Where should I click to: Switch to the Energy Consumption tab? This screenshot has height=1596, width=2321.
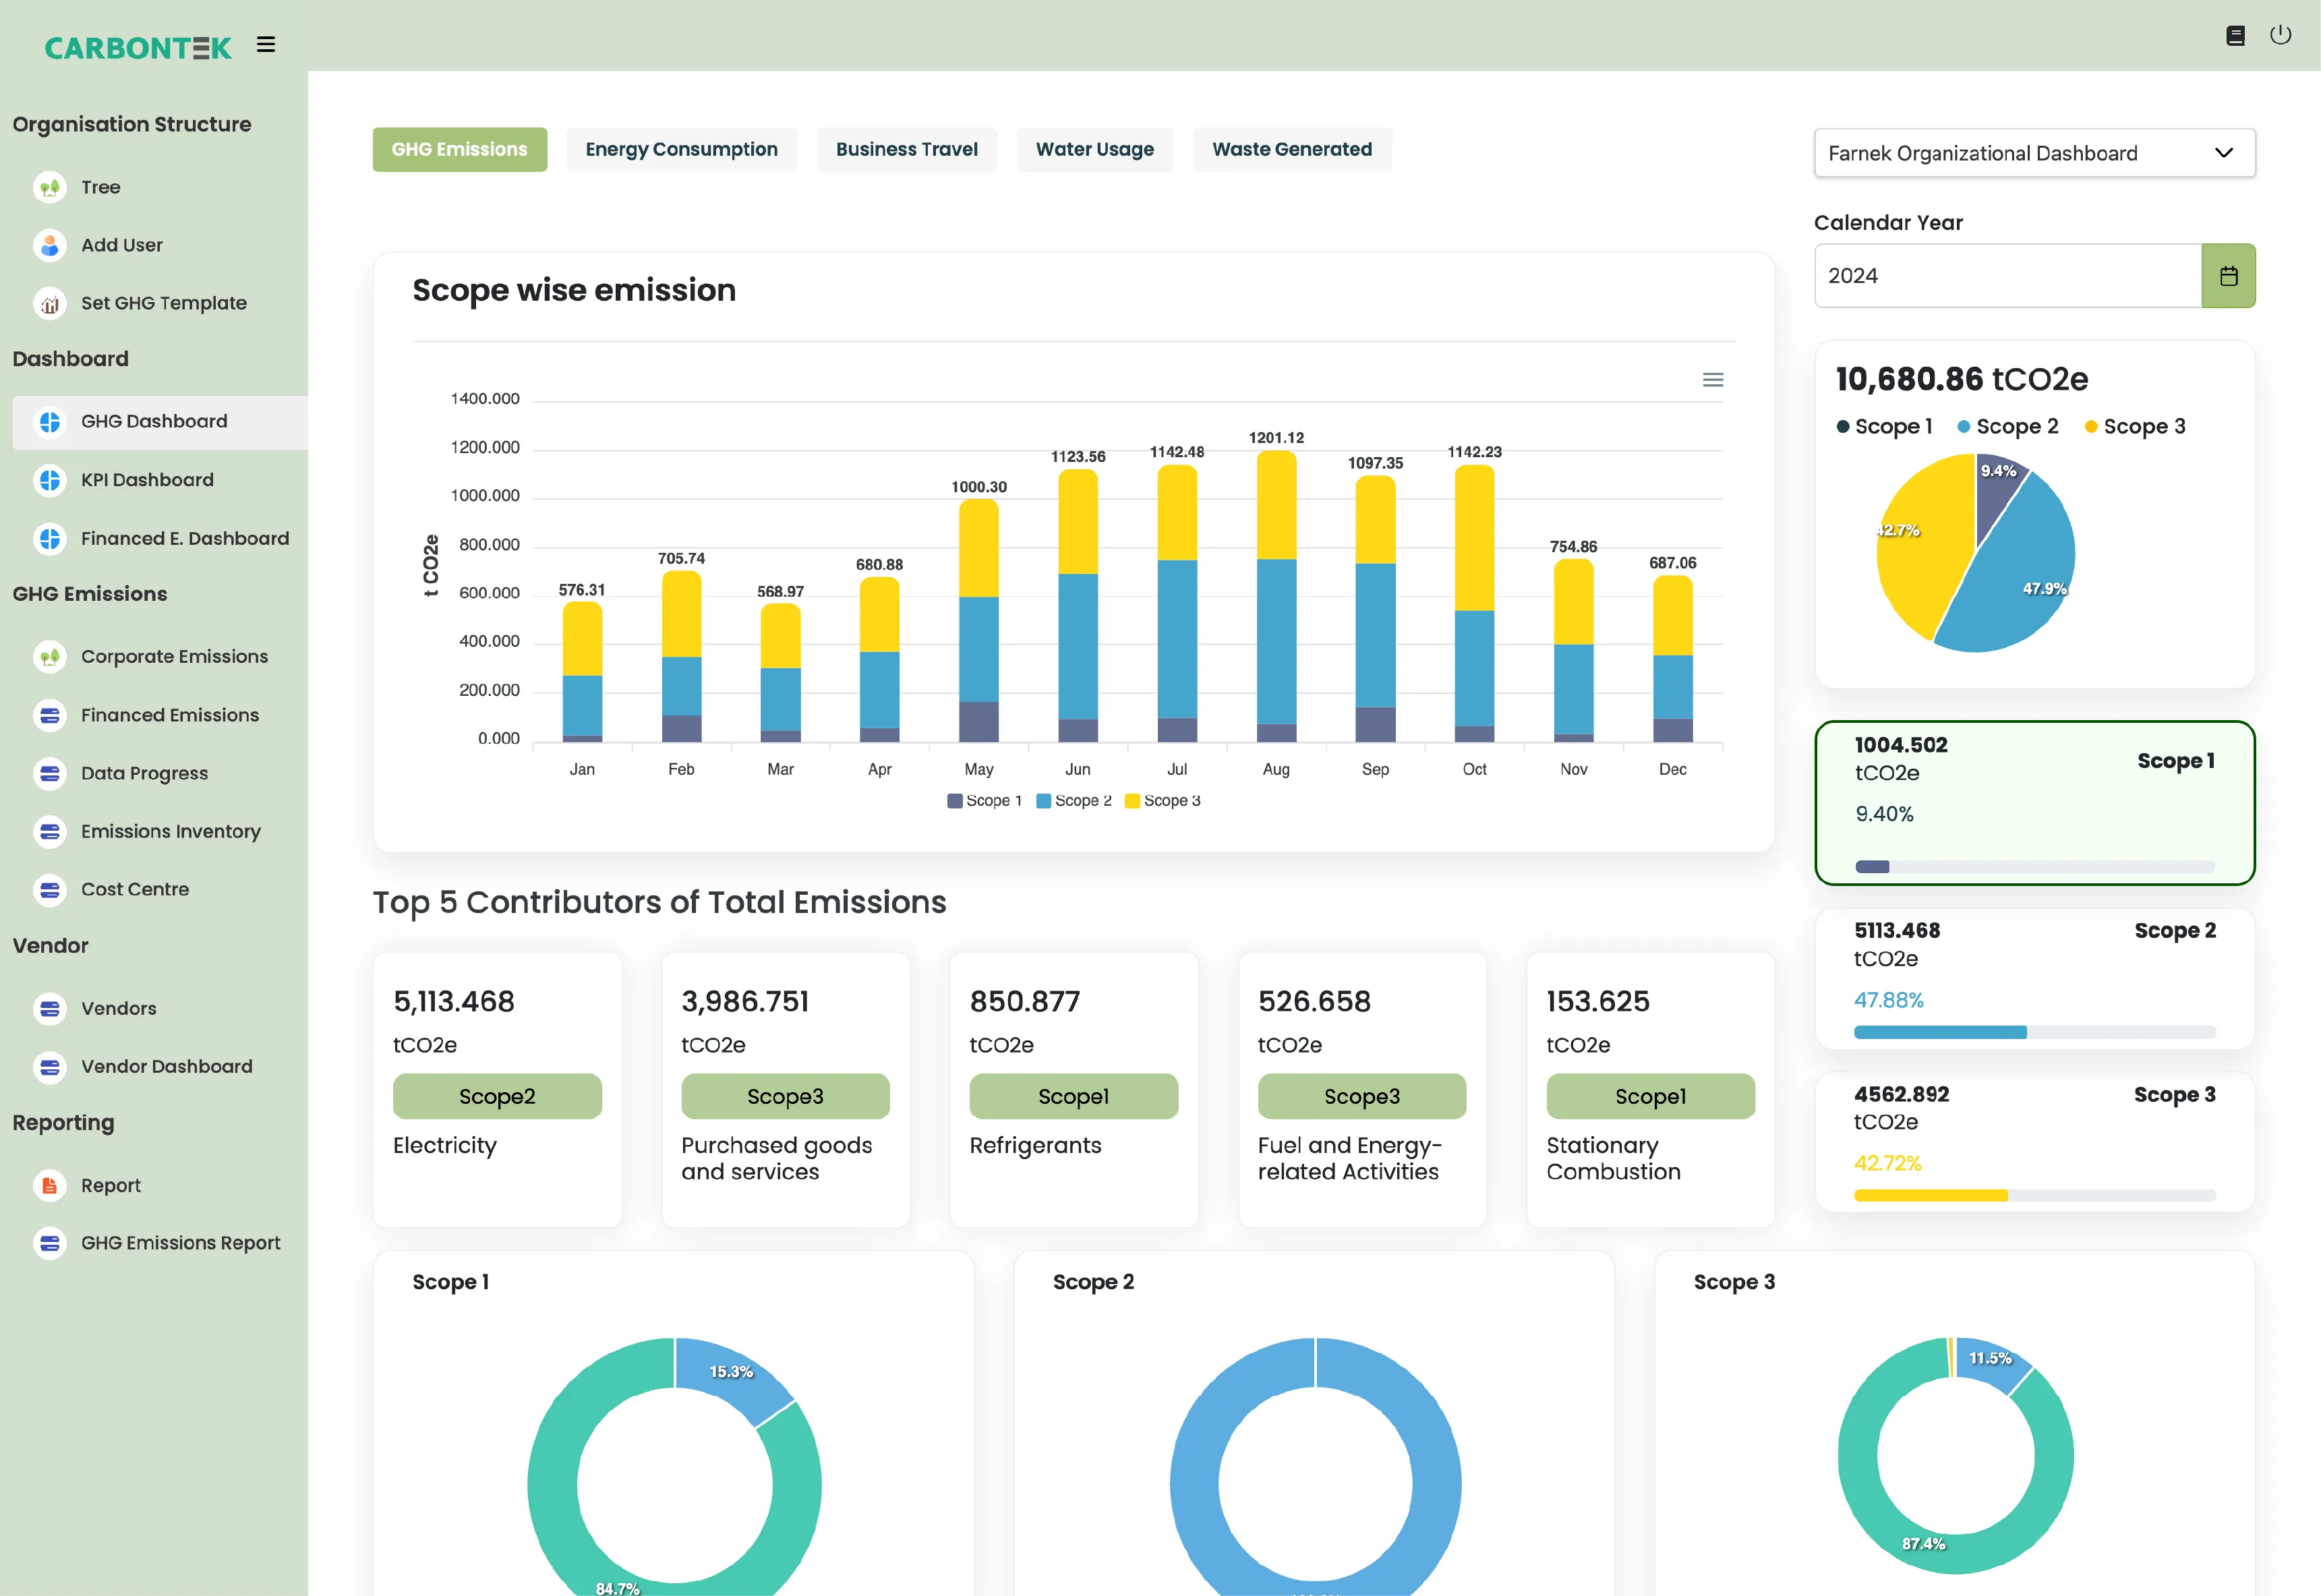[x=682, y=150]
